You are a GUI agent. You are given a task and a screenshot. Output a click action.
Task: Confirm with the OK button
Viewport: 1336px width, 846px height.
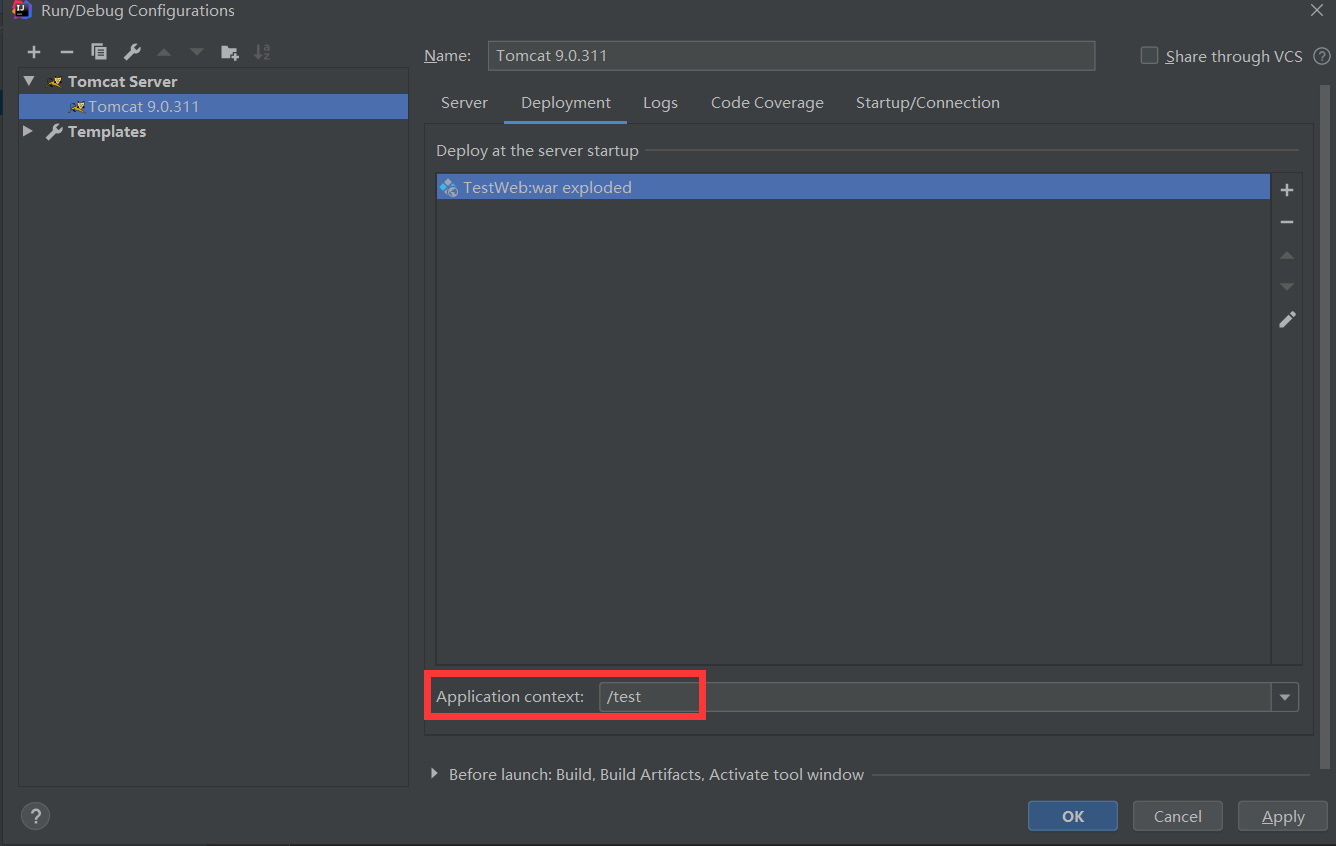[1073, 816]
